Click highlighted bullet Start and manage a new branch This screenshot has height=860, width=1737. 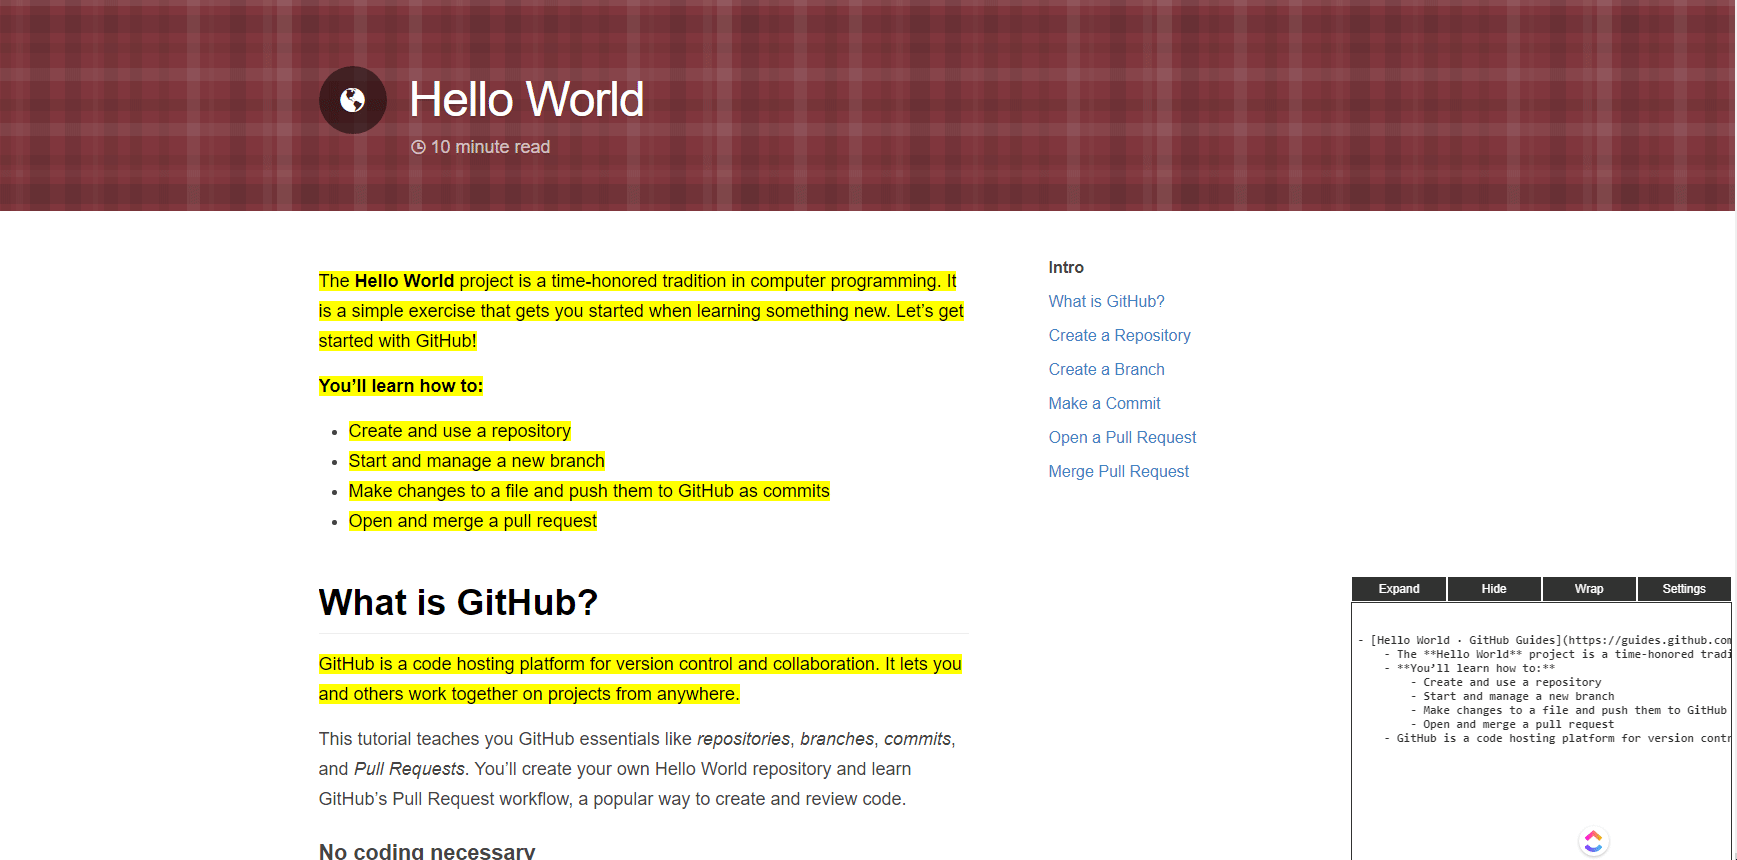coord(476,461)
